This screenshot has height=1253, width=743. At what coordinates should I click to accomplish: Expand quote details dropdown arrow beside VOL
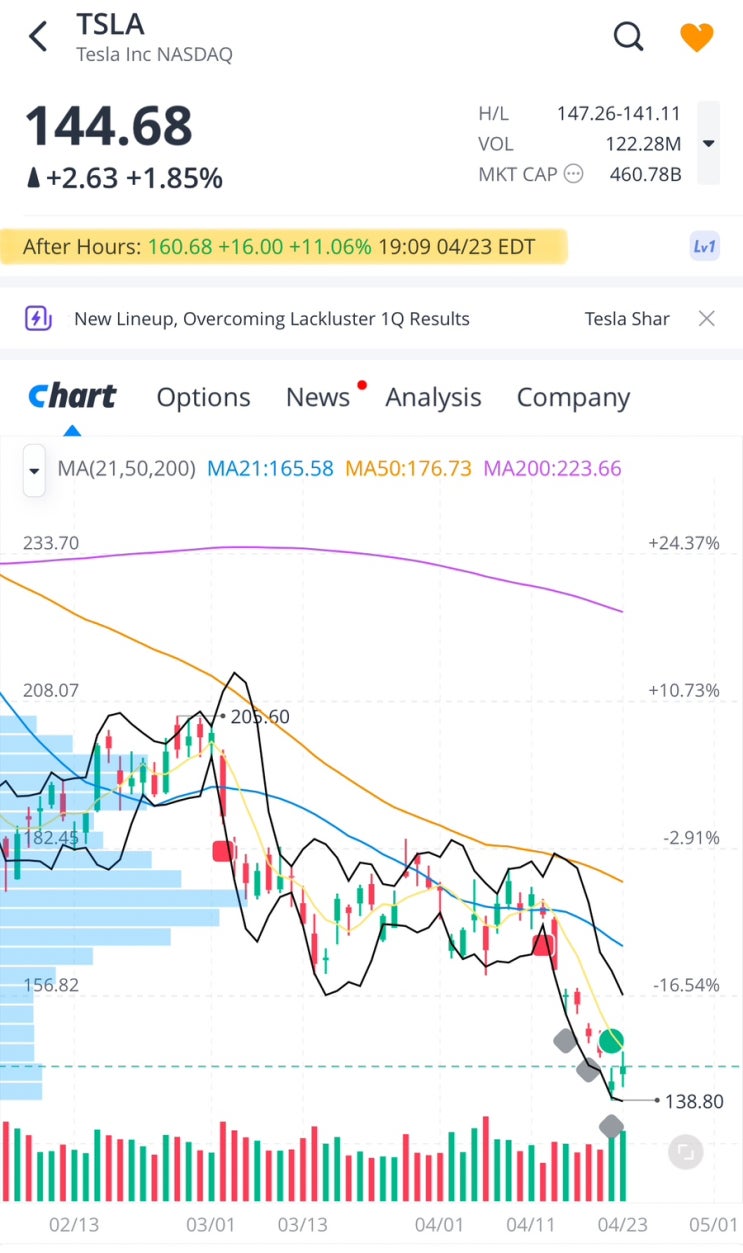coord(708,143)
